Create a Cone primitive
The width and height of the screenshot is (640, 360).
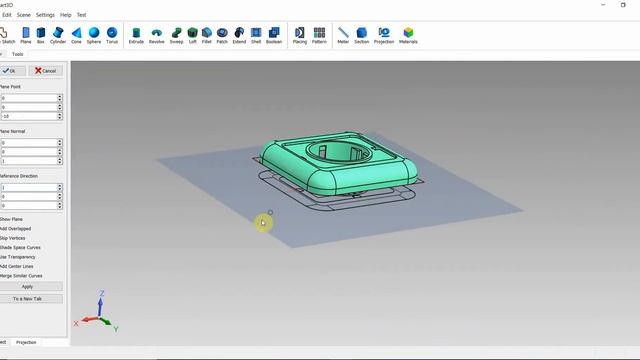pos(76,35)
